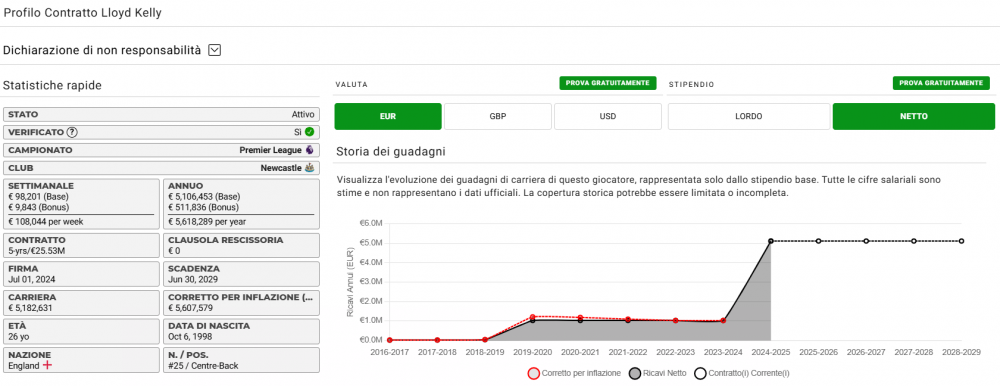Select the LORDO salary tab
1000x386 pixels.
749,117
